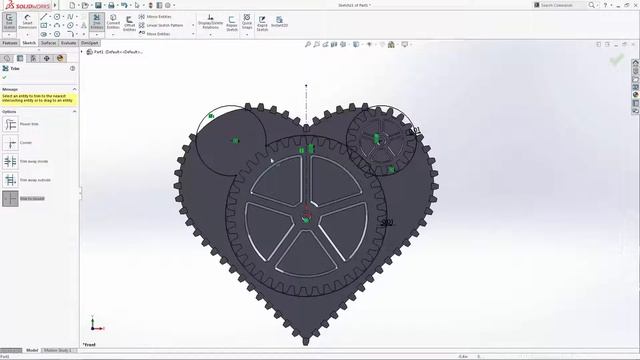Click Mirror Entities in the ribbon

click(x=155, y=17)
